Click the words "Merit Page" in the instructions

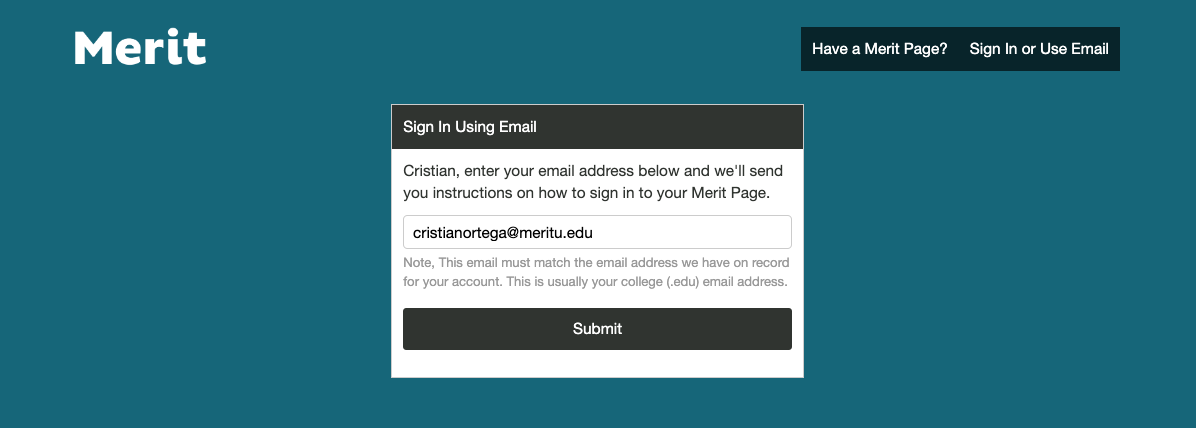728,193
